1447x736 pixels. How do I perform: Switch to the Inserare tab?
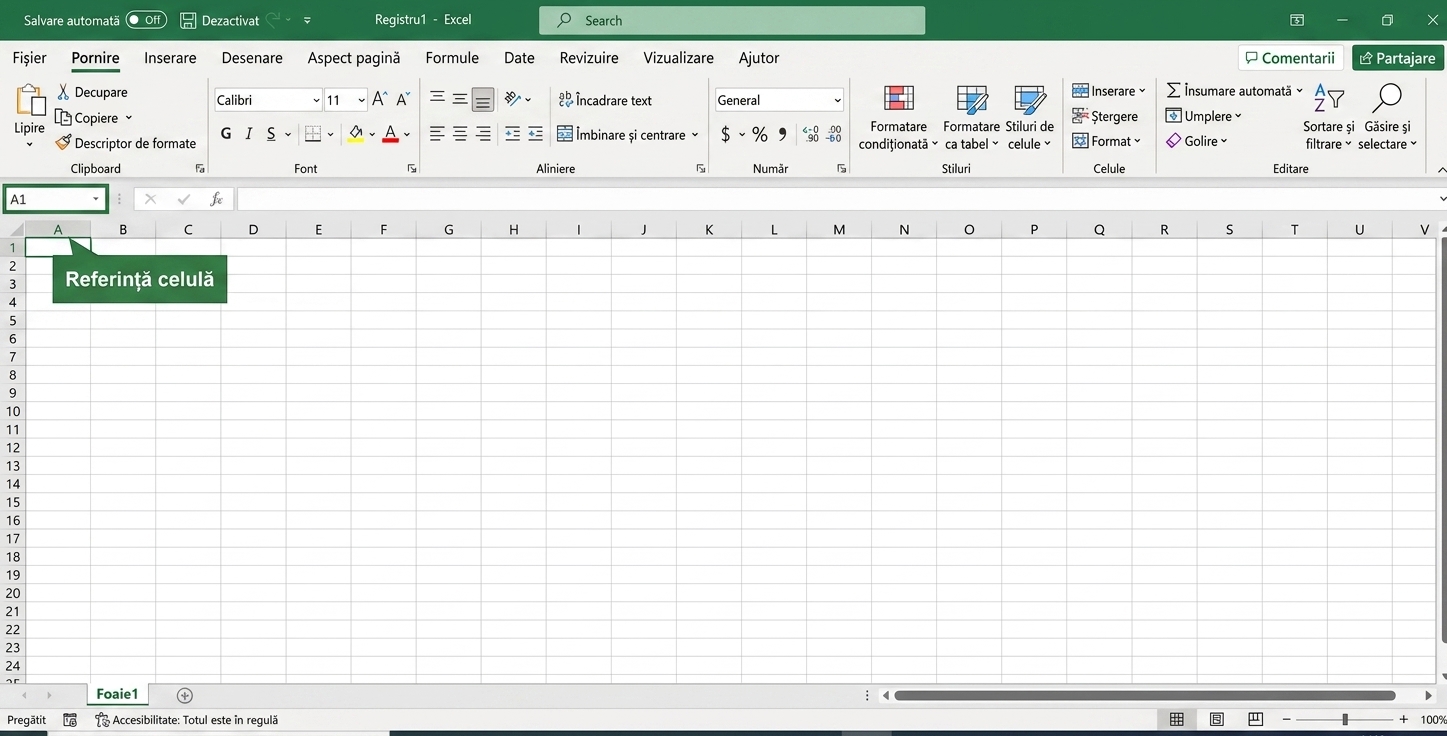click(170, 58)
